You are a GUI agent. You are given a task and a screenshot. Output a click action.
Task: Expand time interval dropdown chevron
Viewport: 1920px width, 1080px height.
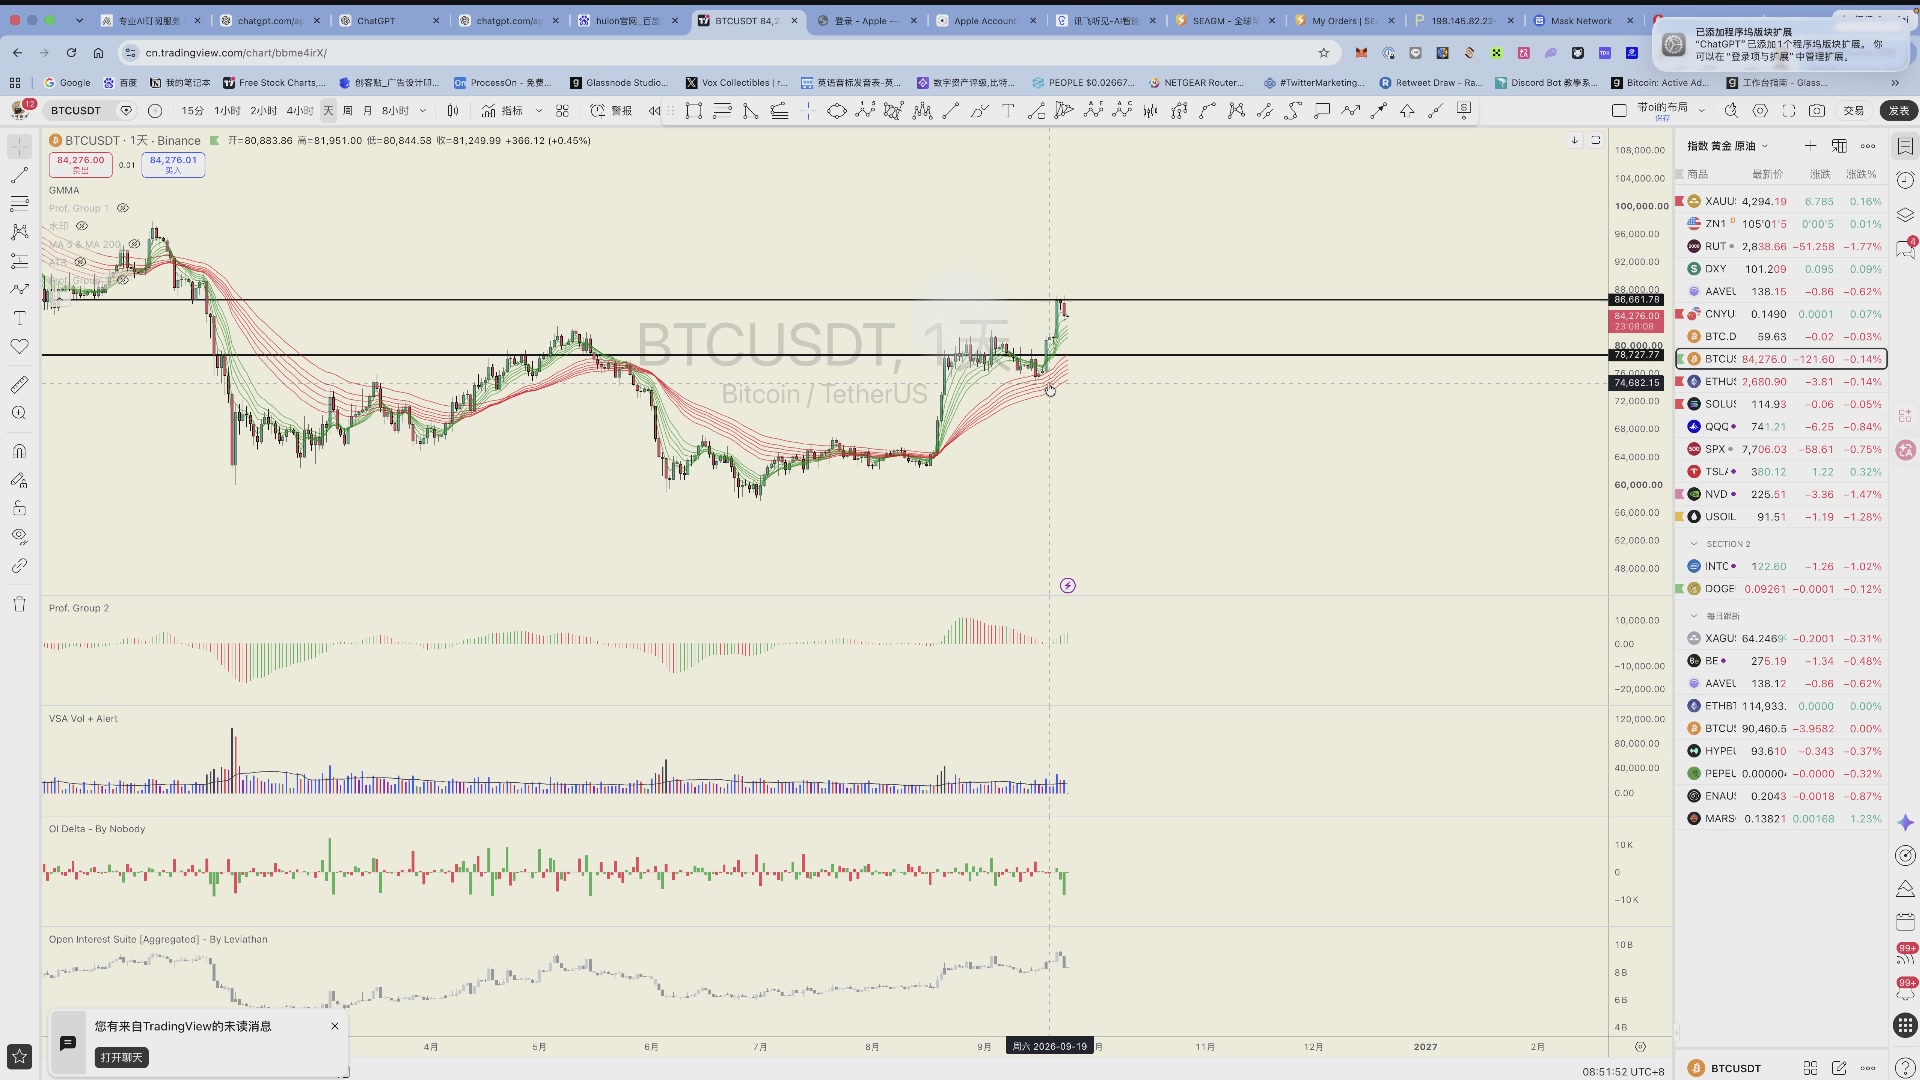(x=423, y=111)
